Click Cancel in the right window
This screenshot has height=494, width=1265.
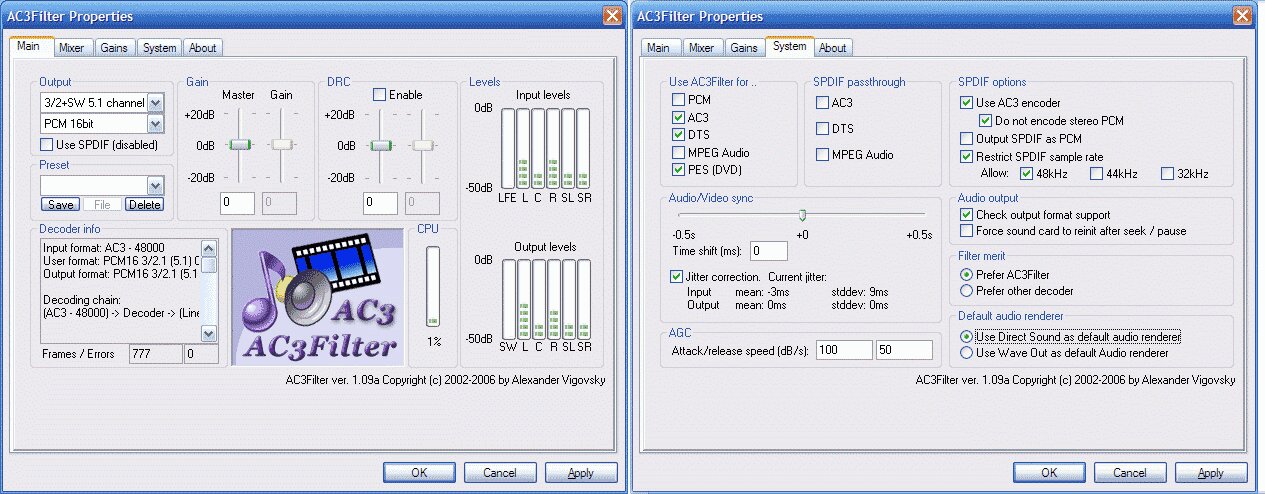click(1130, 473)
